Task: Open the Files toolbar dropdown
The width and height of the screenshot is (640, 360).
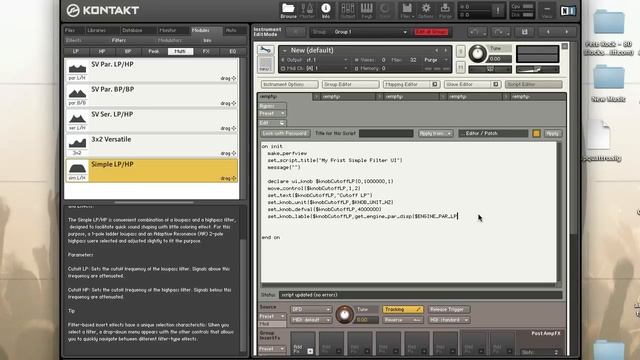Action: click(x=407, y=11)
